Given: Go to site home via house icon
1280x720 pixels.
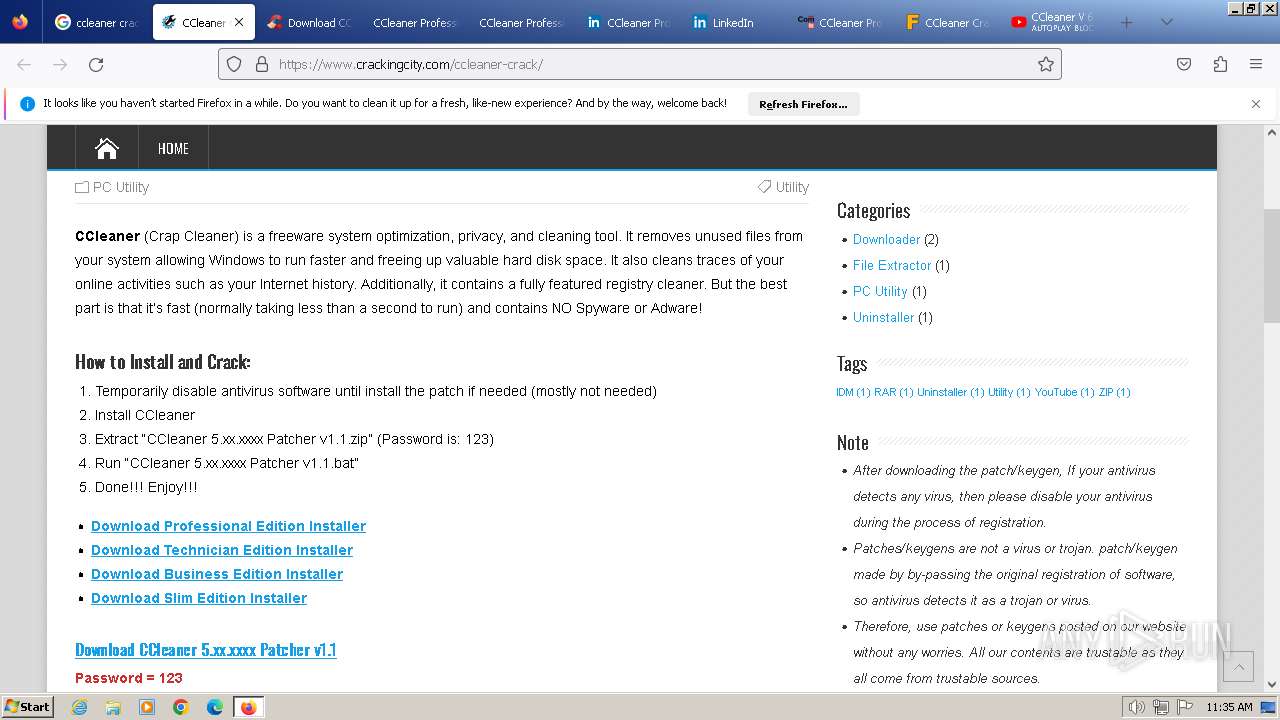Looking at the screenshot, I should [x=107, y=148].
